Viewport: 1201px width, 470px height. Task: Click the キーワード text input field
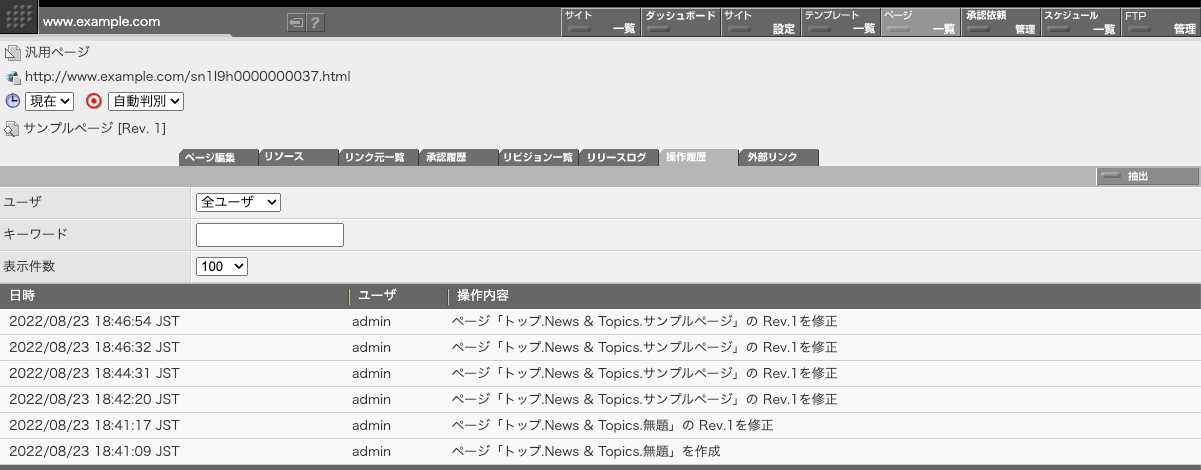point(270,235)
